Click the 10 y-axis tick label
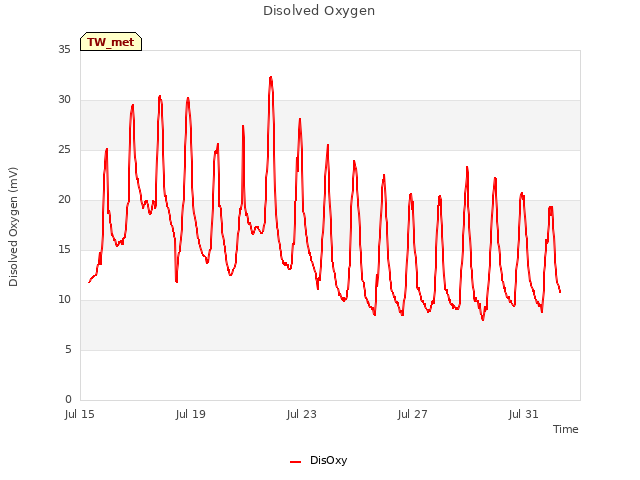 coord(64,300)
